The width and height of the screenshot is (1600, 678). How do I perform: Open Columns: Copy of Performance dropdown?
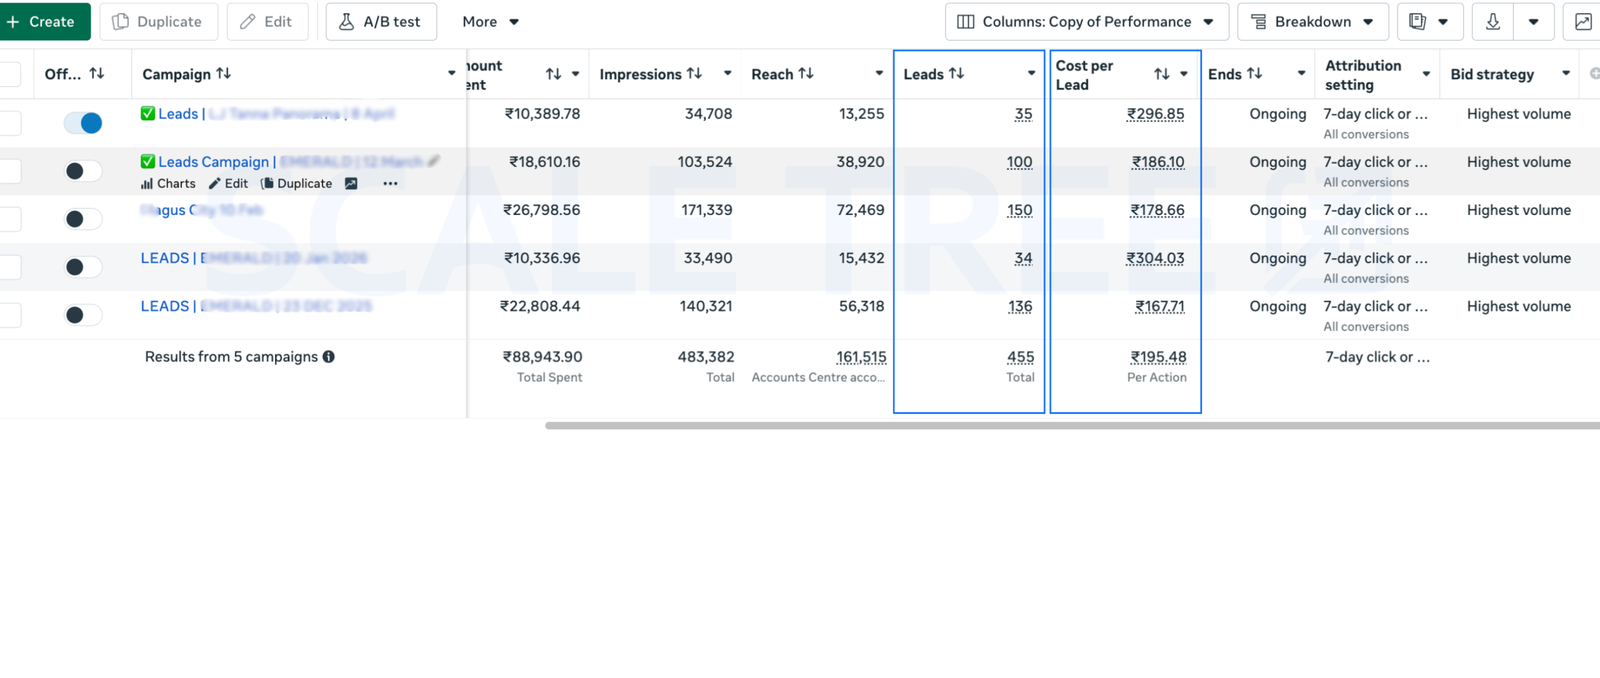pos(1086,21)
